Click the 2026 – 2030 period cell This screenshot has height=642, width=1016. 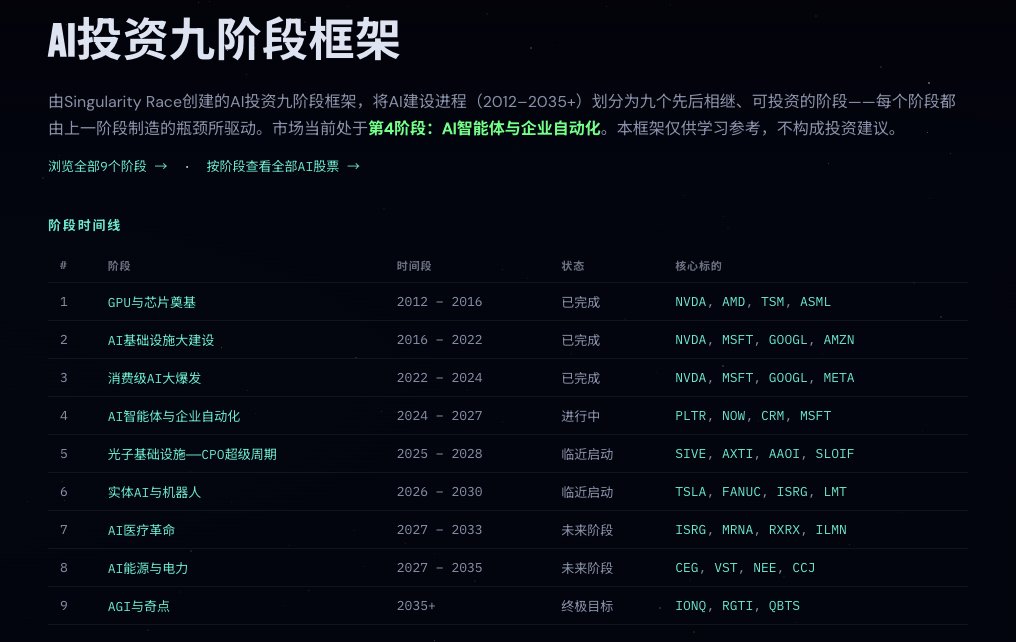coord(439,492)
